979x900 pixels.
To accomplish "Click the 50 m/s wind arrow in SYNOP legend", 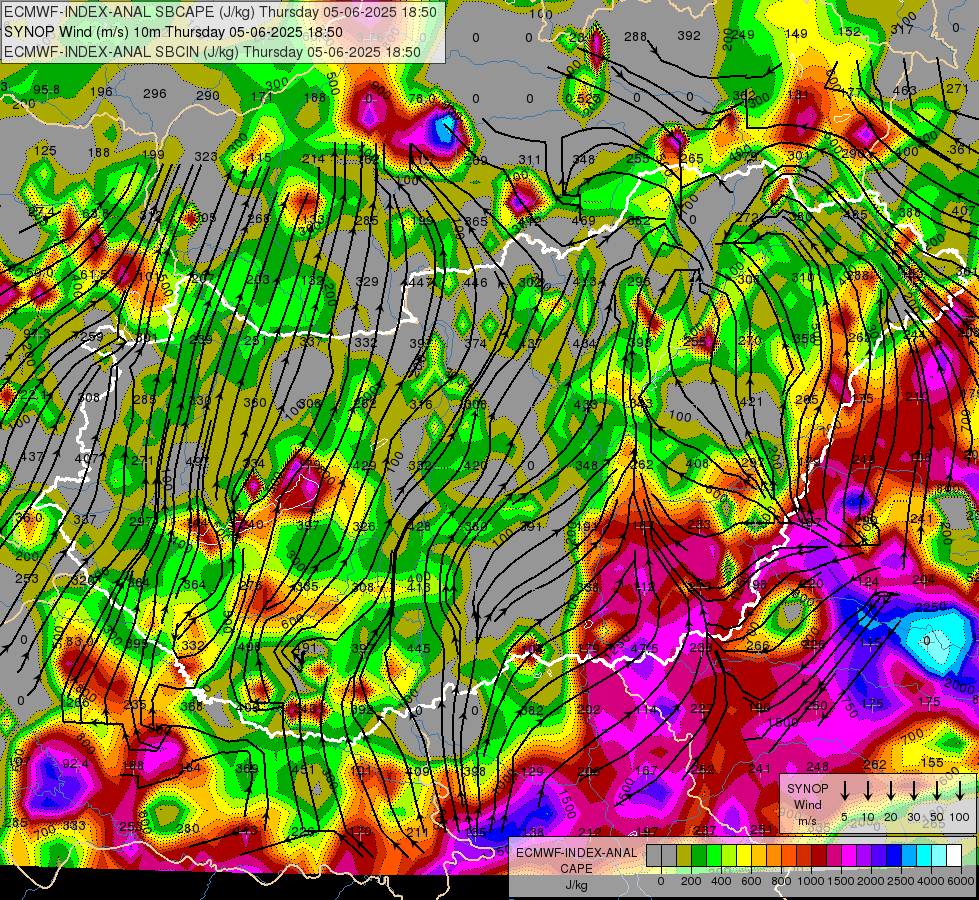I will pyautogui.click(x=937, y=791).
